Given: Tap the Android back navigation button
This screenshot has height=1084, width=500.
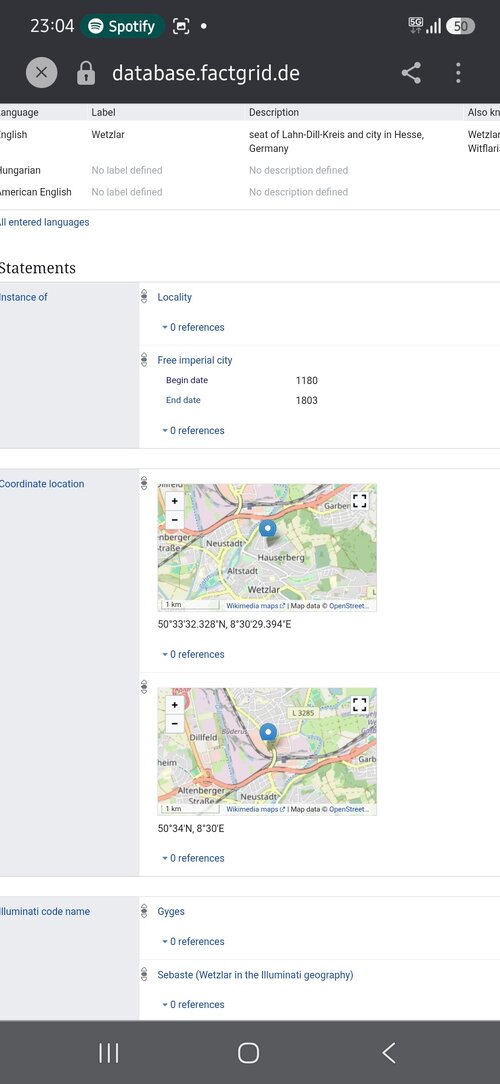Looking at the screenshot, I should [x=389, y=1053].
